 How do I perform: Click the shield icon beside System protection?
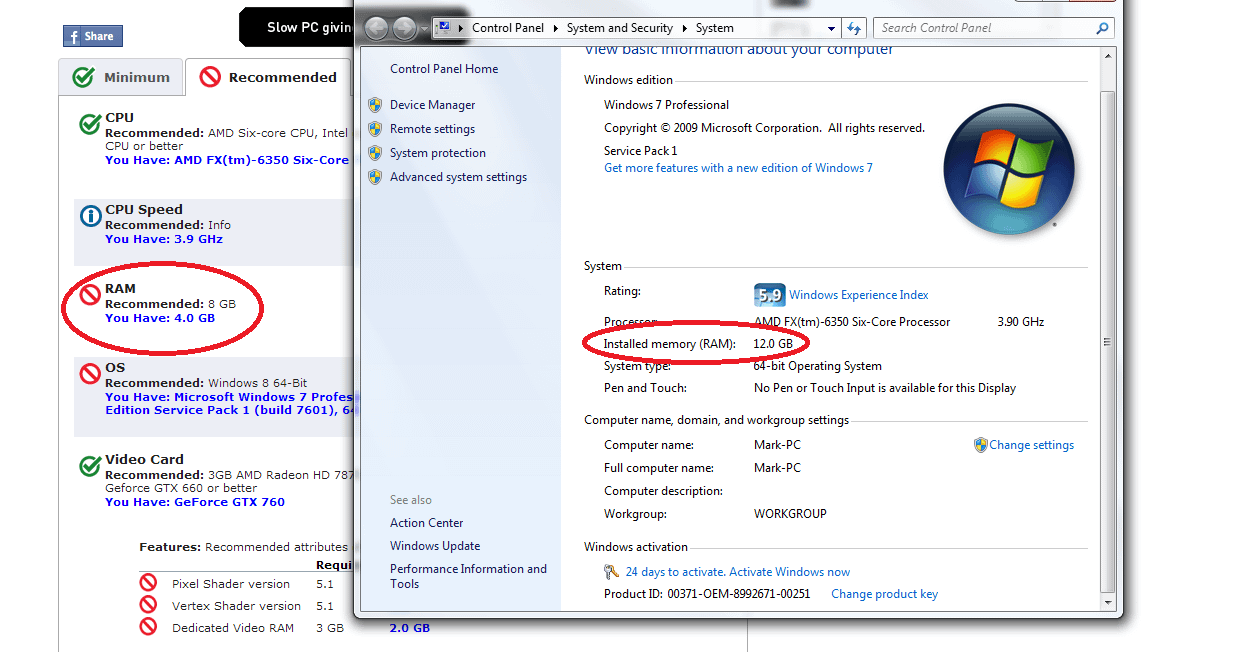click(375, 153)
